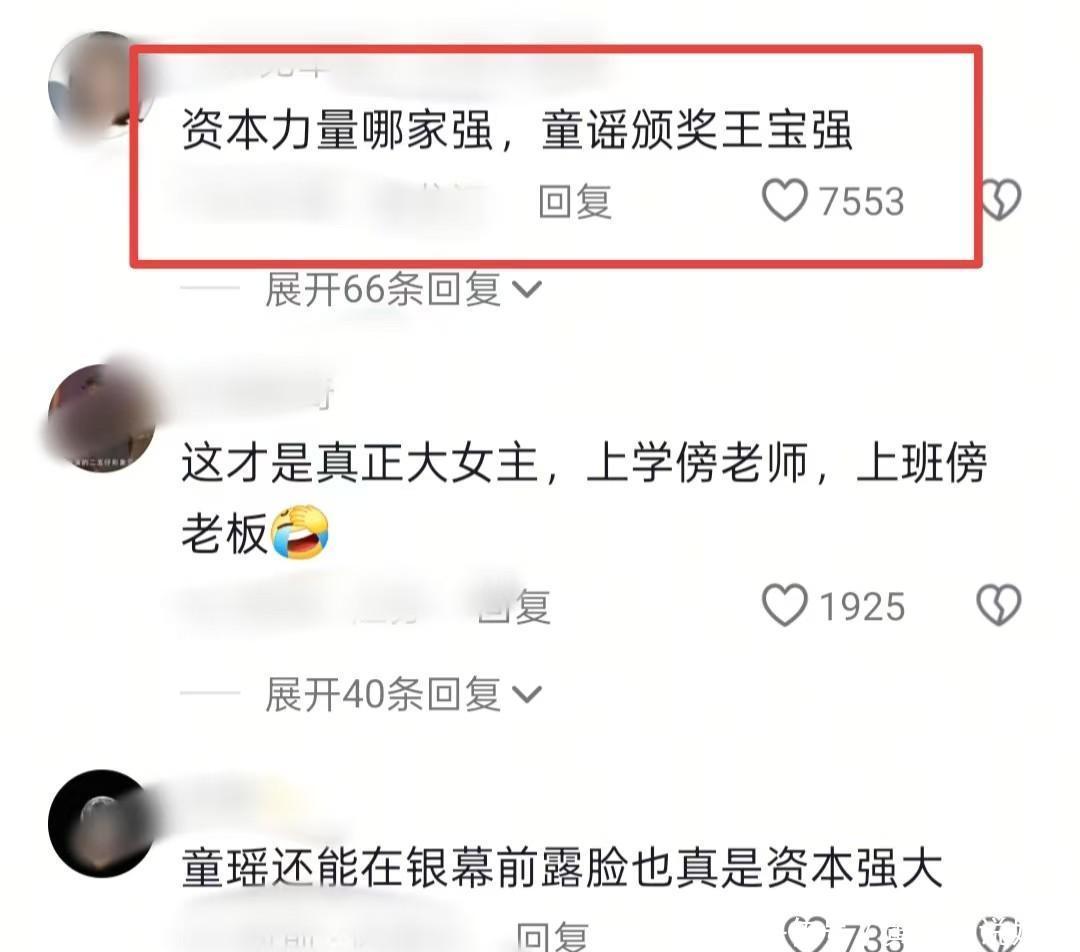Open first commenter's avatar profile

point(100,85)
